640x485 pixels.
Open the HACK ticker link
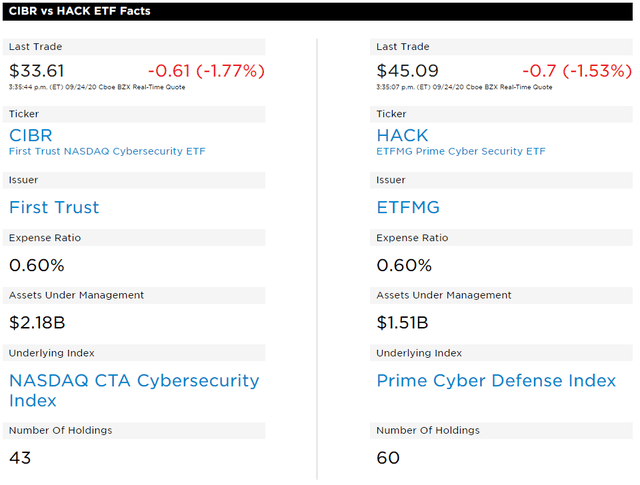click(402, 136)
